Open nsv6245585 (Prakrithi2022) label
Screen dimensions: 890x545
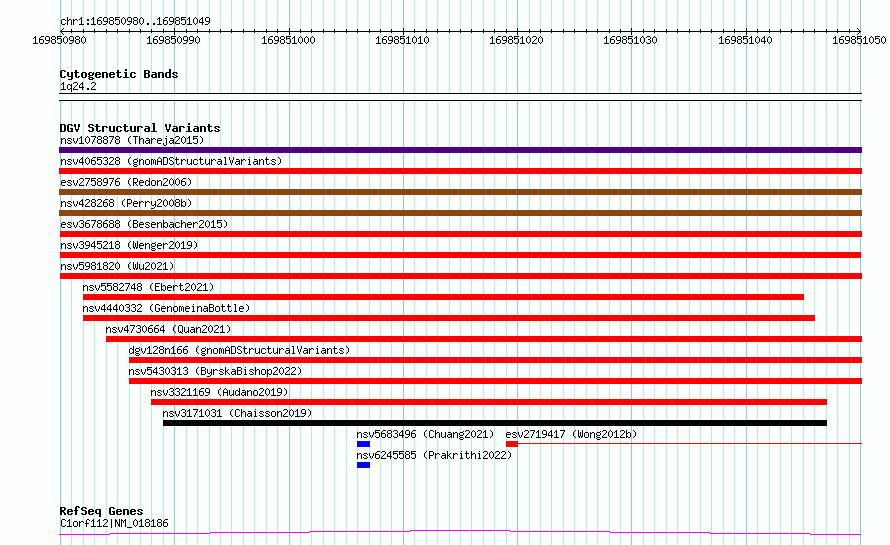434,455
